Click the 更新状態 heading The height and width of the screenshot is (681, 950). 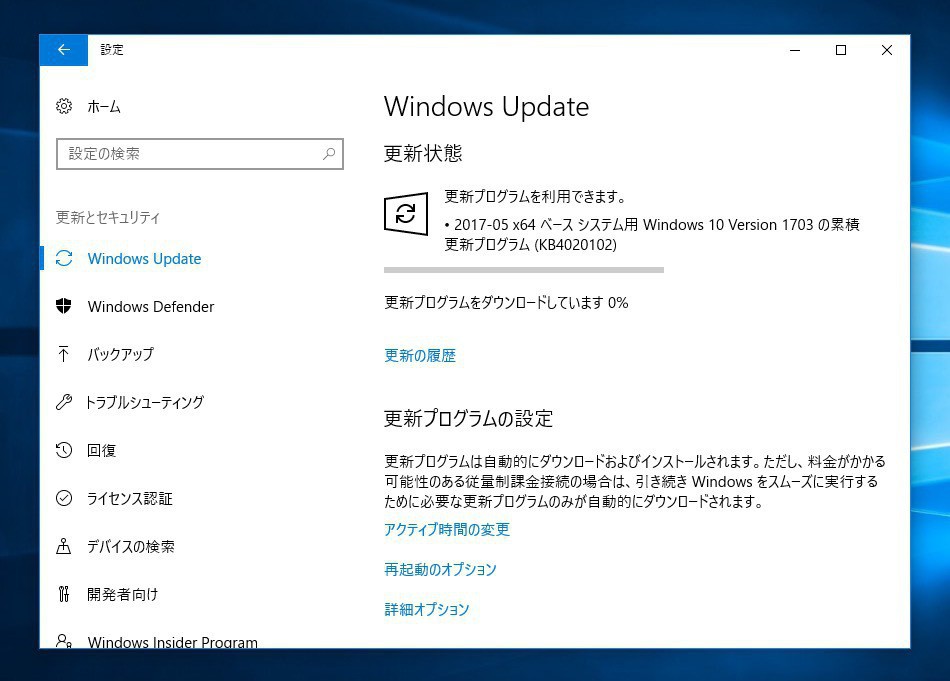pyautogui.click(x=423, y=153)
